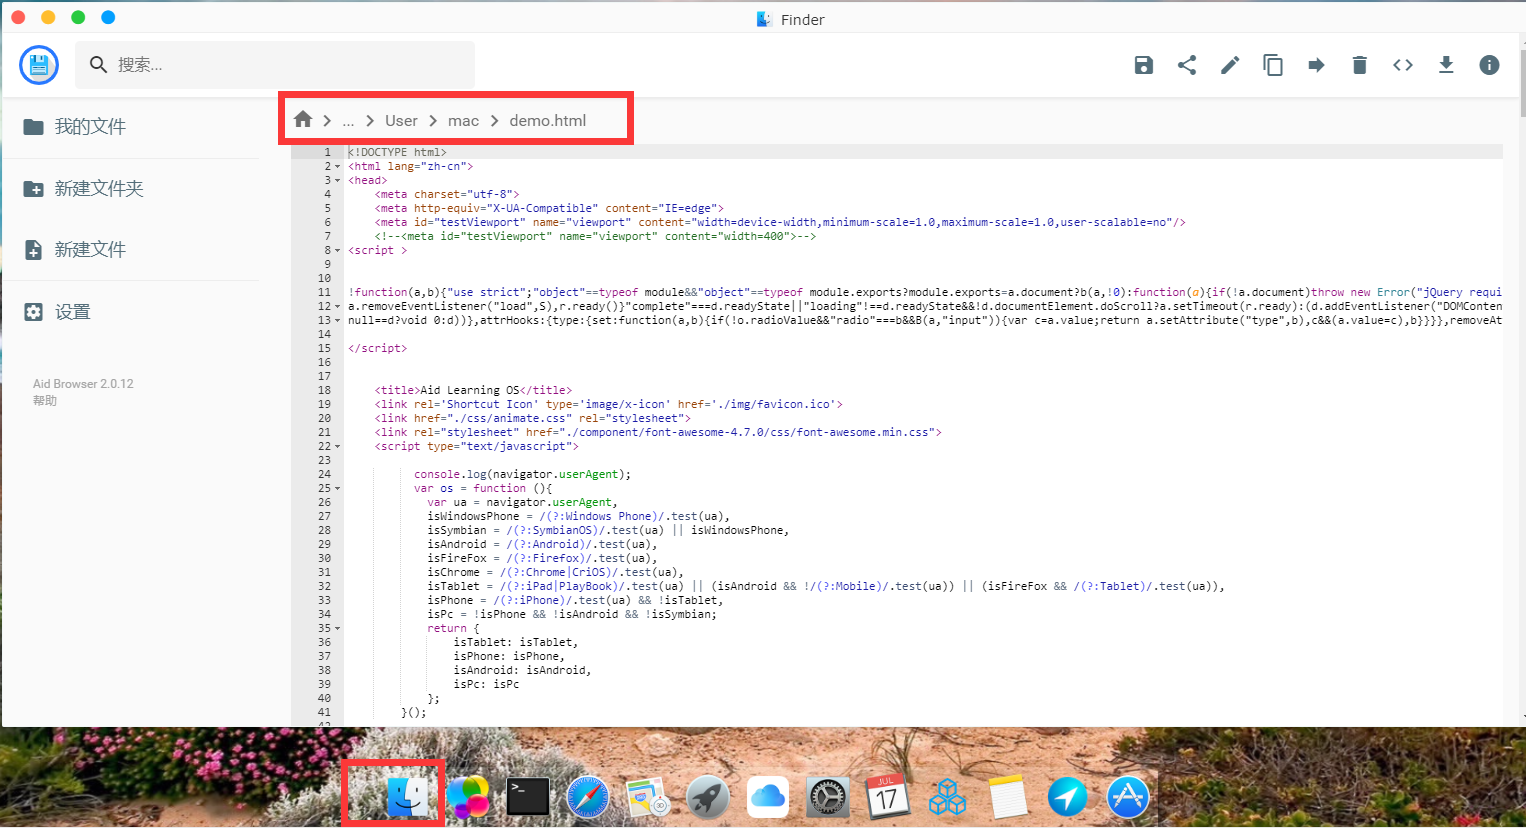Go to mac folder in breadcrumb
Viewport: 1526px width, 830px height.
pos(463,121)
